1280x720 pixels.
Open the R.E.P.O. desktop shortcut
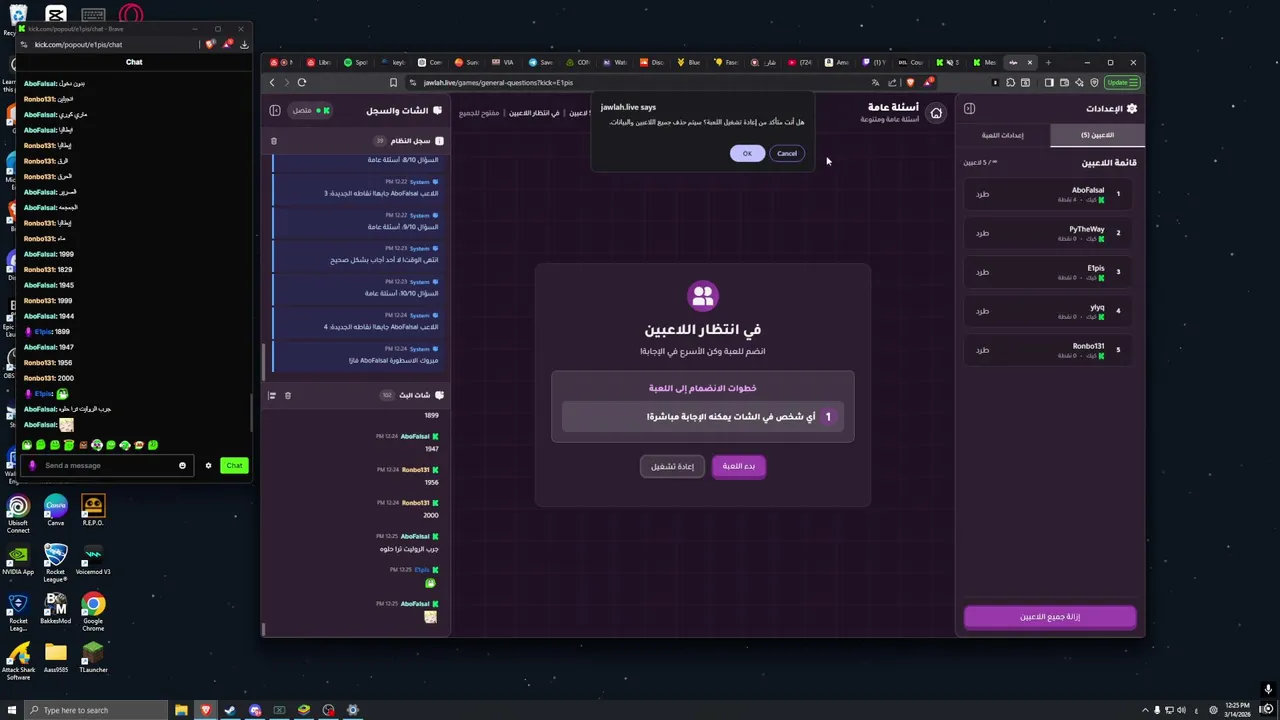pos(93,510)
